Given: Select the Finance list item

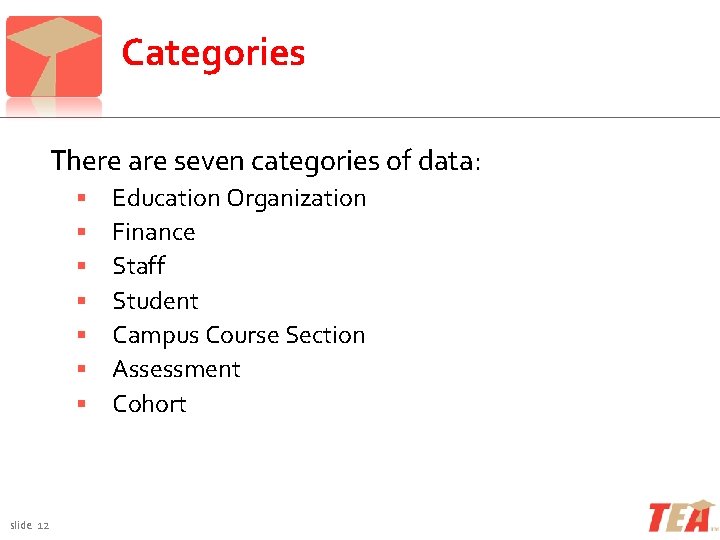Looking at the screenshot, I should pyautogui.click(x=154, y=232).
